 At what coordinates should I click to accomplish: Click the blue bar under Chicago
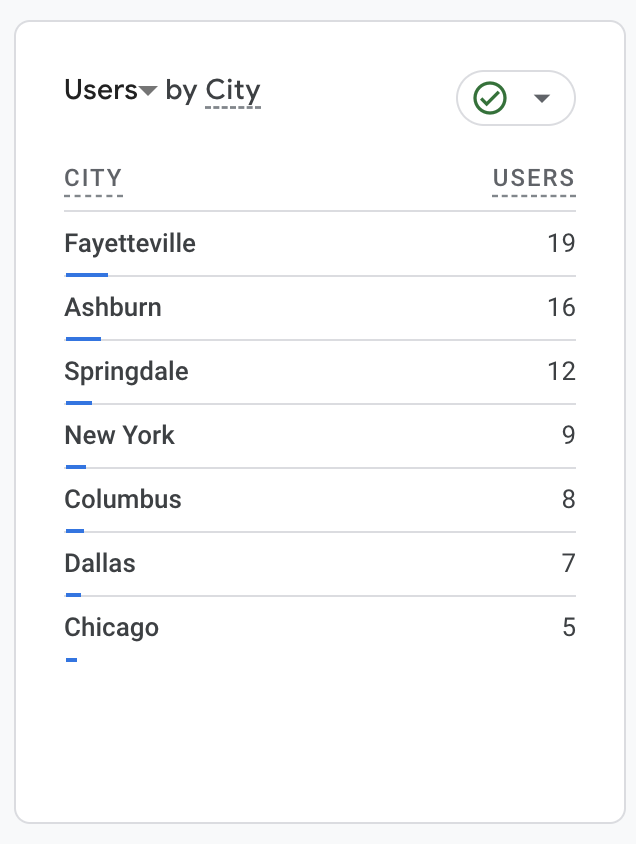point(71,660)
